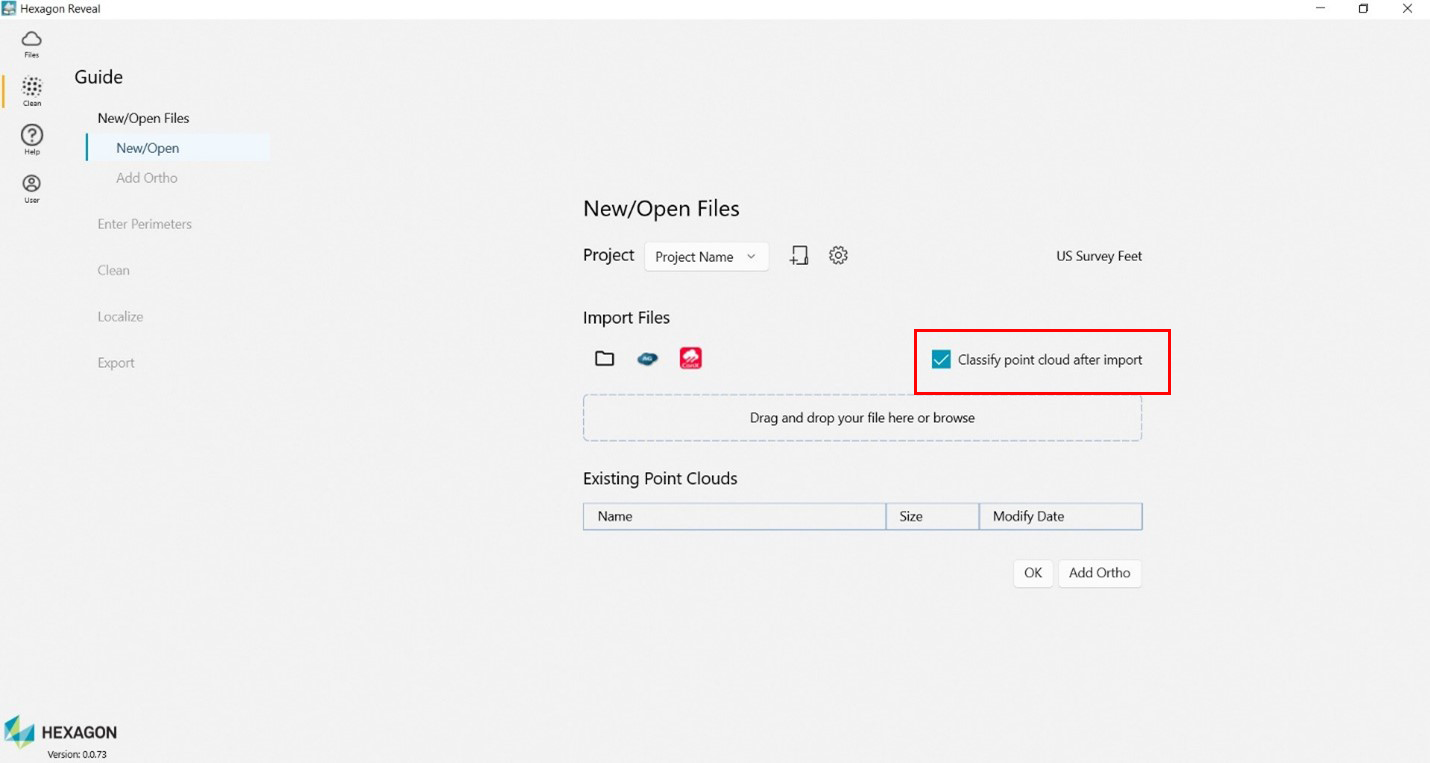Uncheck Classify point cloud after import
This screenshot has width=1430, height=763.
tap(941, 360)
